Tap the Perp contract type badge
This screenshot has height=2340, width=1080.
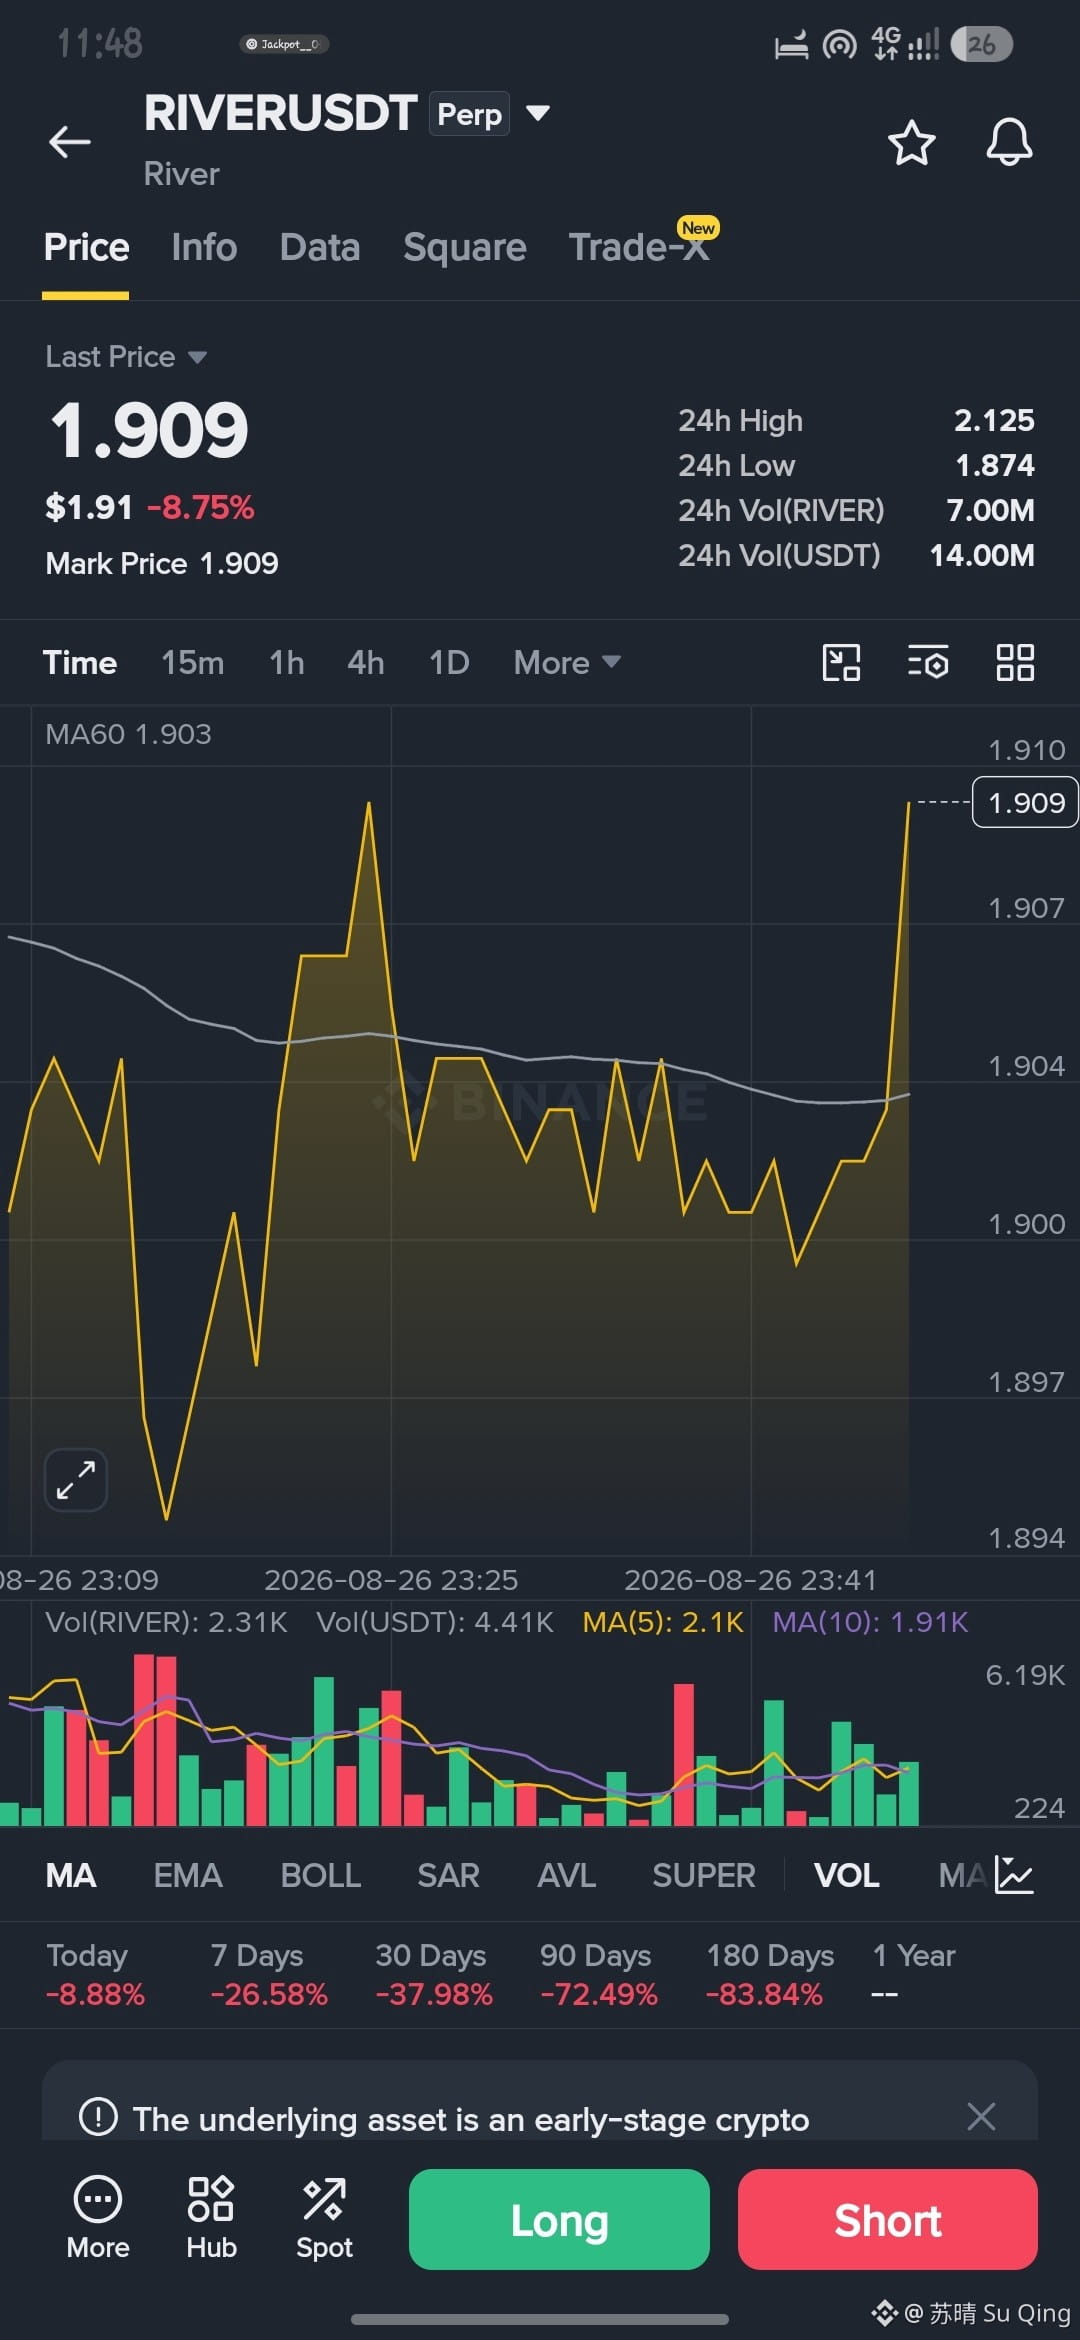469,114
